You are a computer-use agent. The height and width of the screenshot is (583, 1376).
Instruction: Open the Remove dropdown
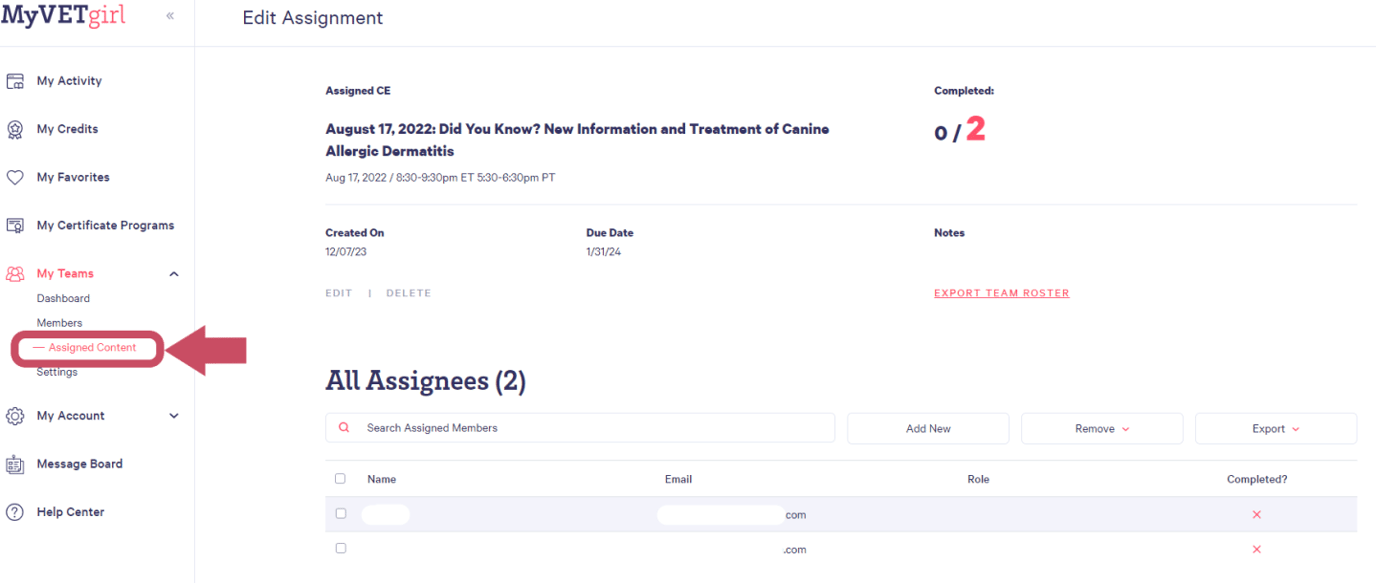[x=1101, y=428]
